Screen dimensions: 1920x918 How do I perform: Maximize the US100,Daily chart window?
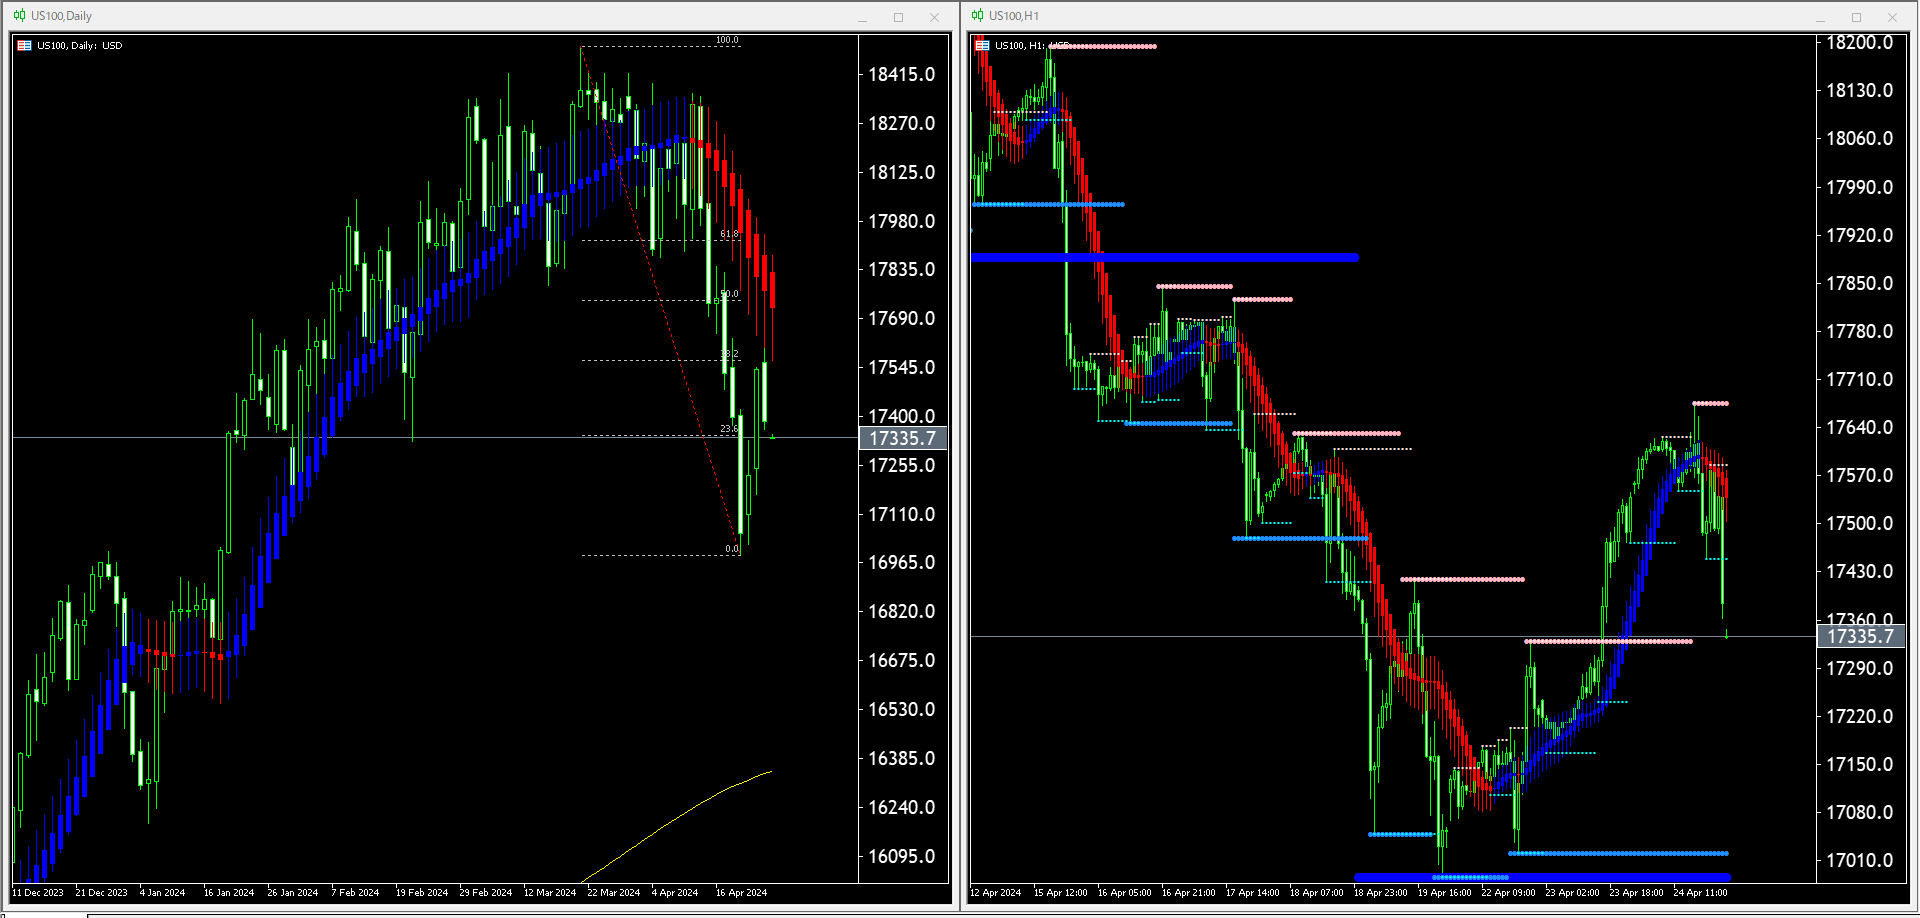point(898,17)
